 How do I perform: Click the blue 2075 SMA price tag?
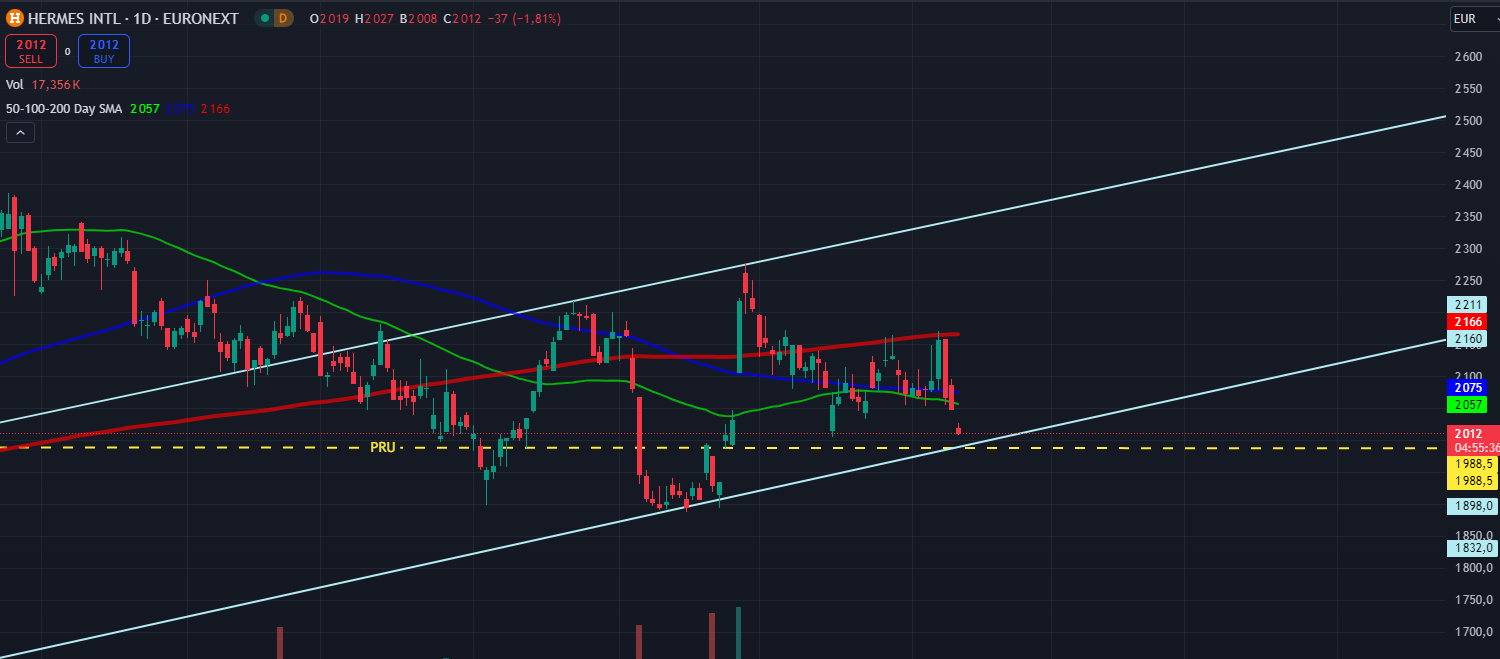click(x=1466, y=387)
